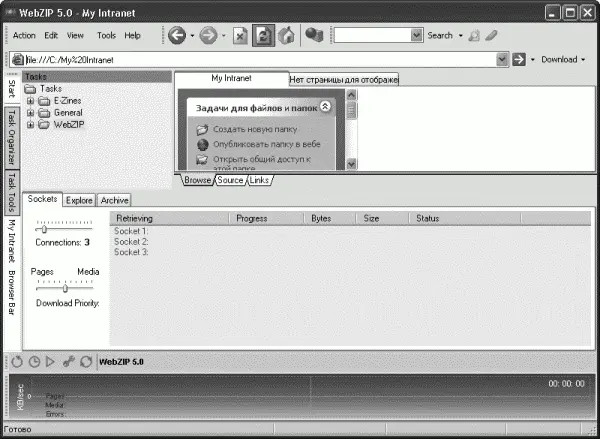
Task: Click the Back navigation arrow button
Action: [x=175, y=36]
